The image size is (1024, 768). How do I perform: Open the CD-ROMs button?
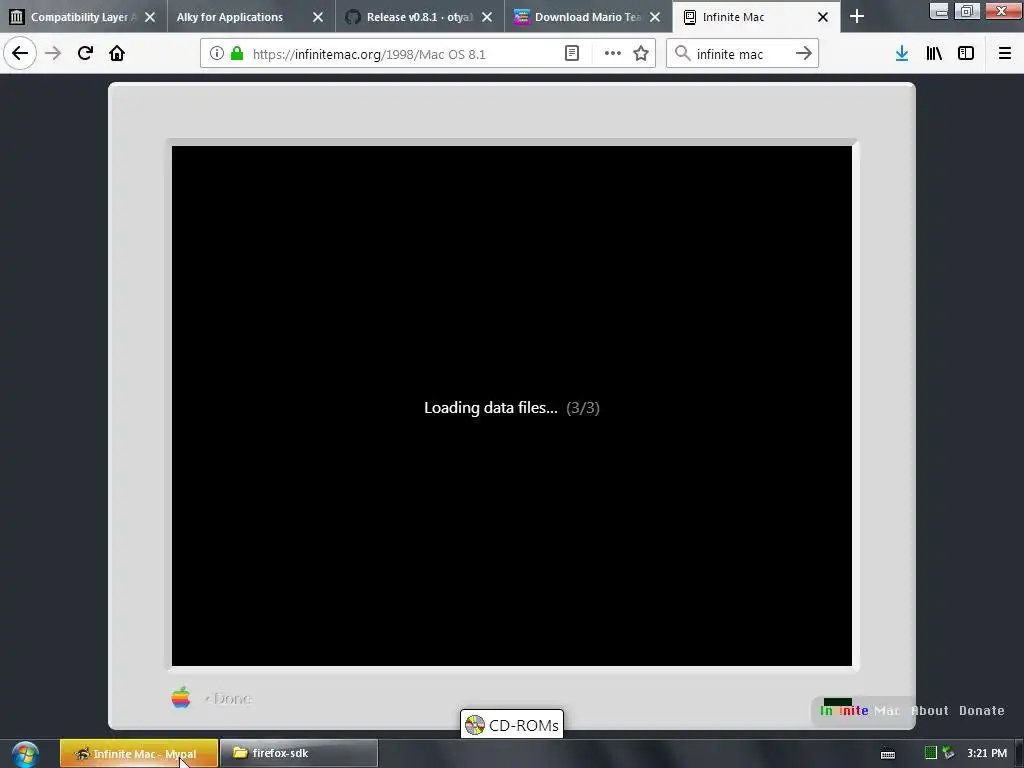point(512,725)
